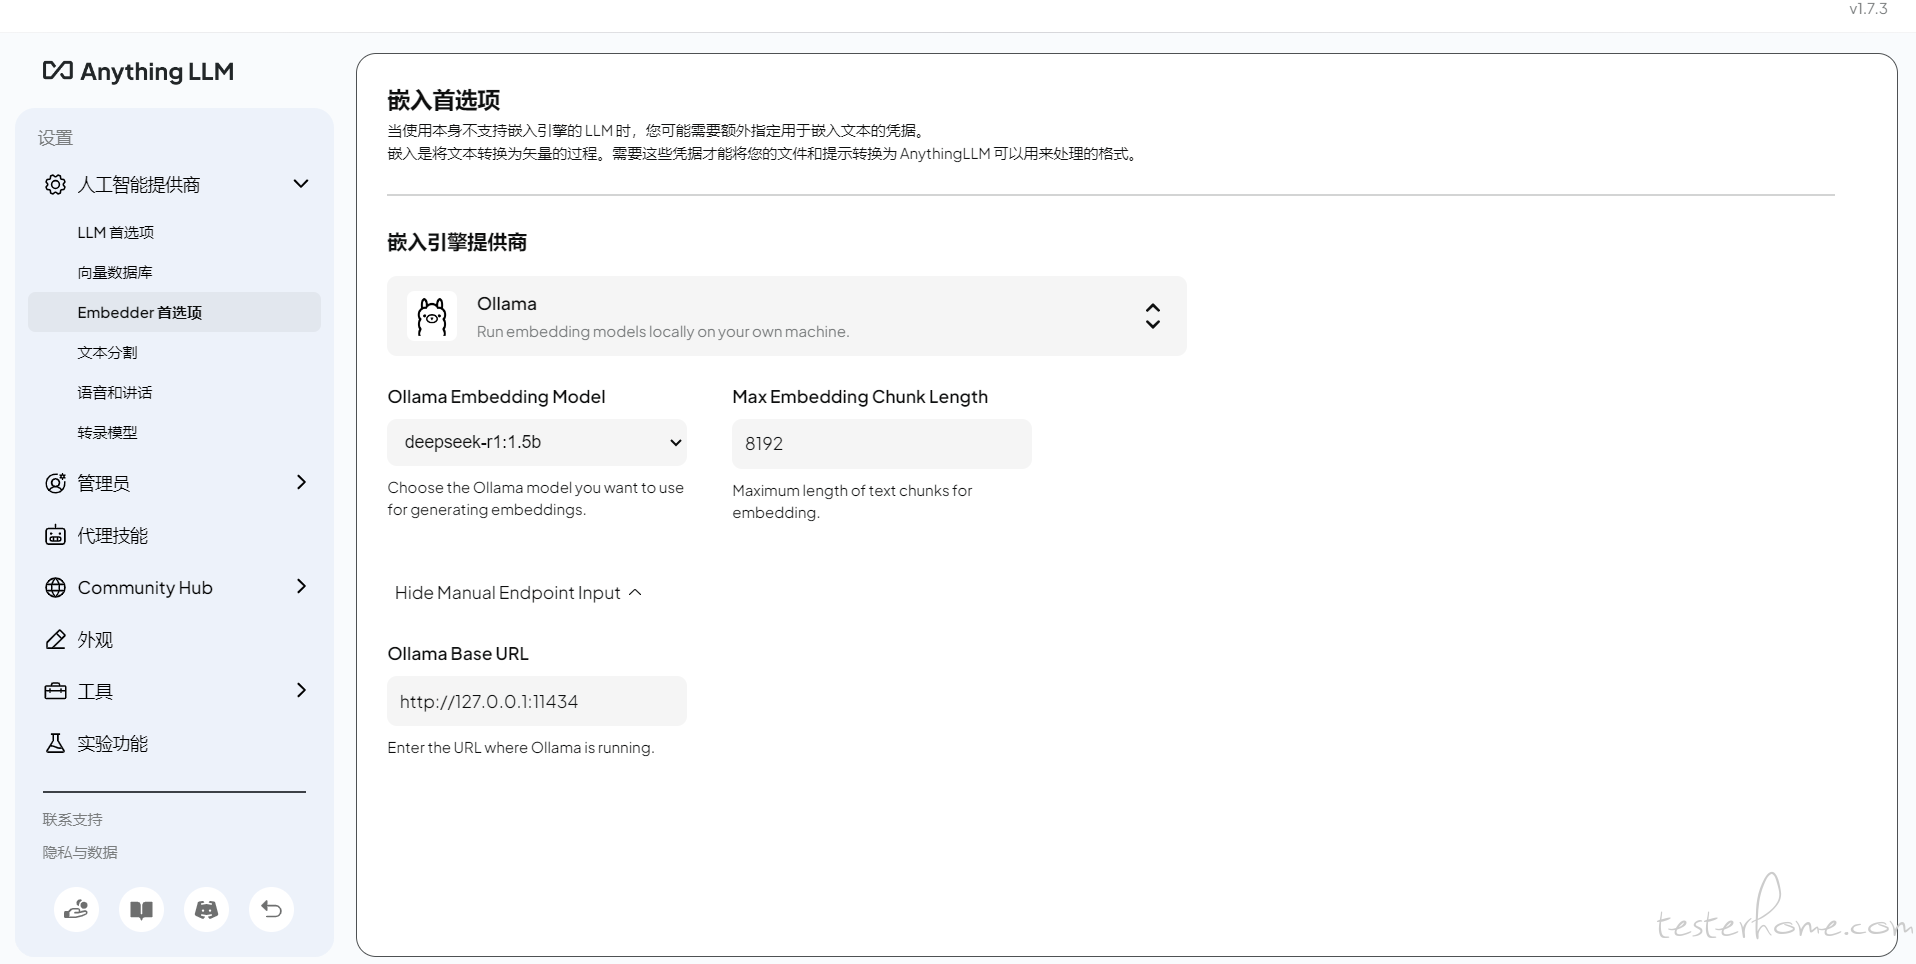Click the Ollama llama icon
Image resolution: width=1916 pixels, height=964 pixels.
pos(432,316)
